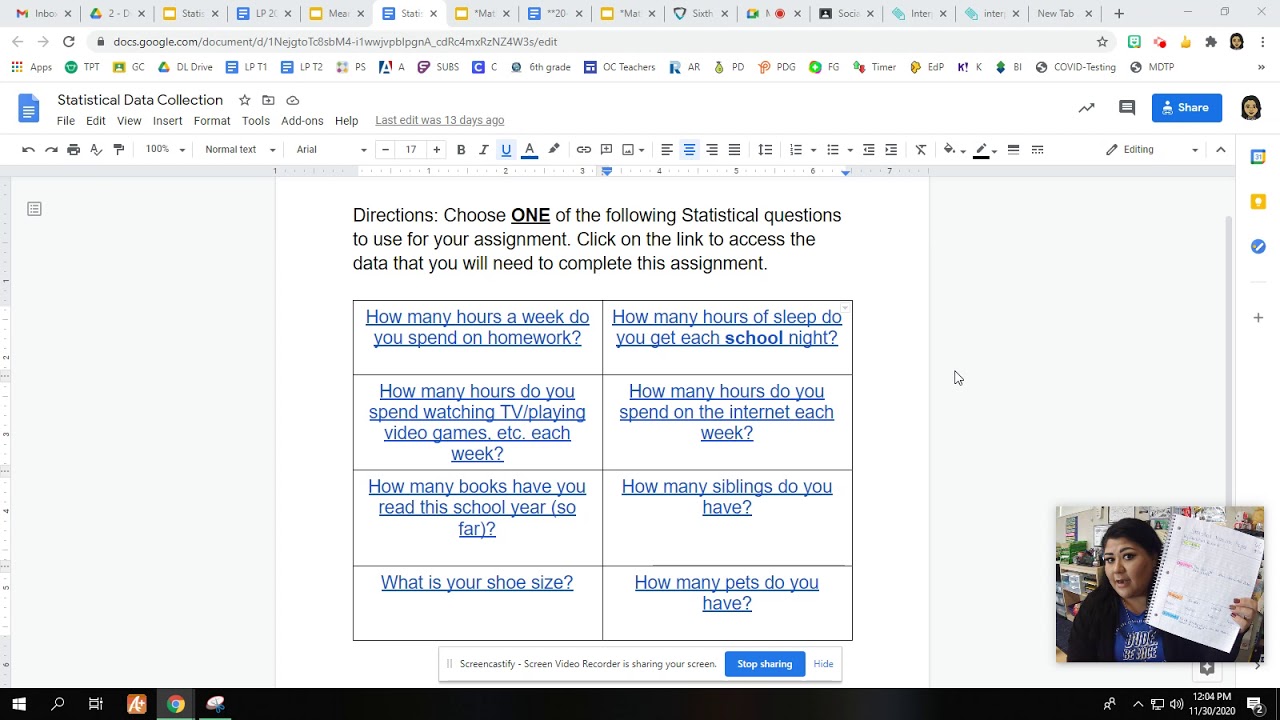Viewport: 1280px width, 720px height.
Task: Open table border width options
Action: pyautogui.click(x=1013, y=150)
